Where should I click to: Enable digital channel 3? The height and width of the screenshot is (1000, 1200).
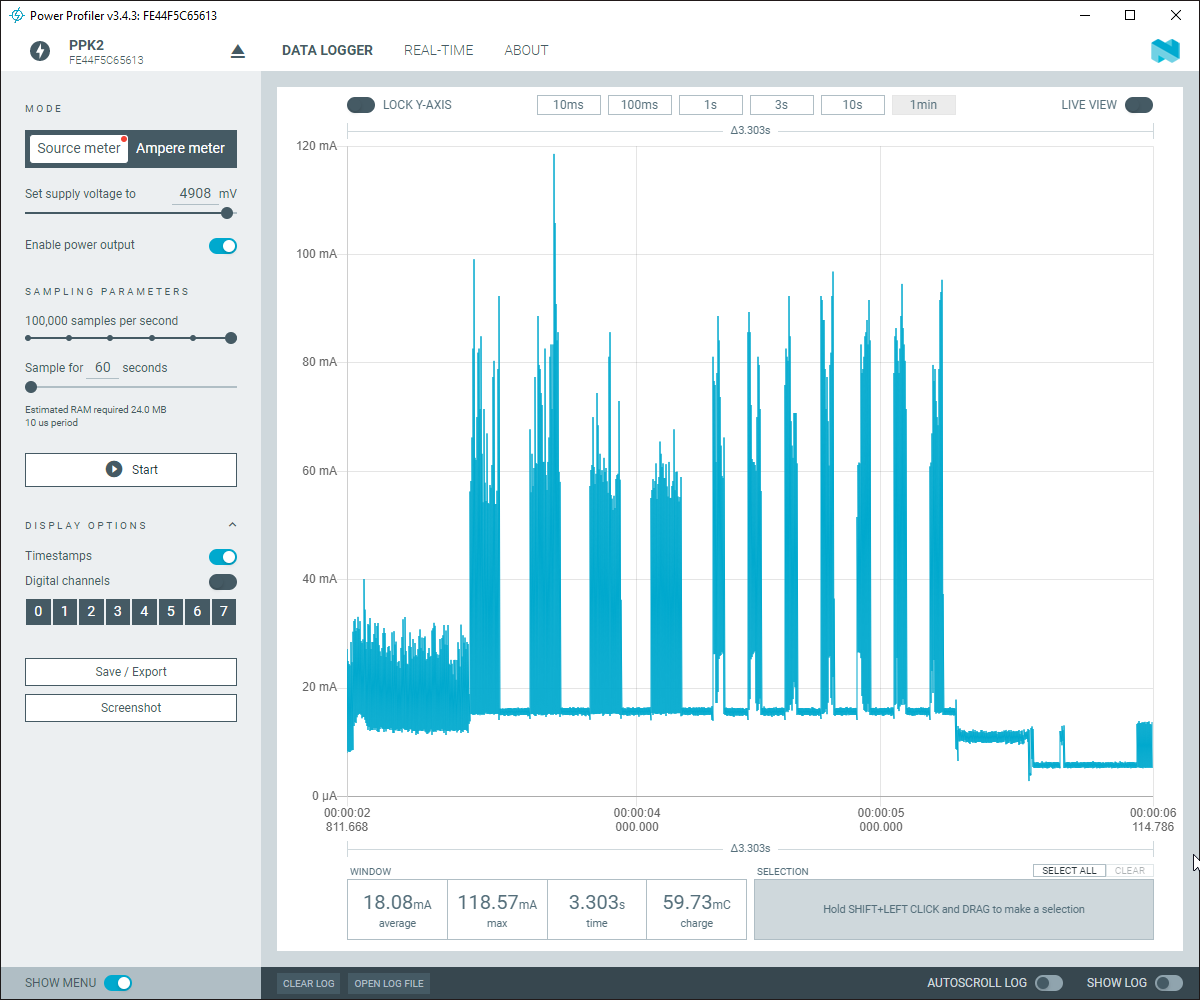tap(117, 611)
